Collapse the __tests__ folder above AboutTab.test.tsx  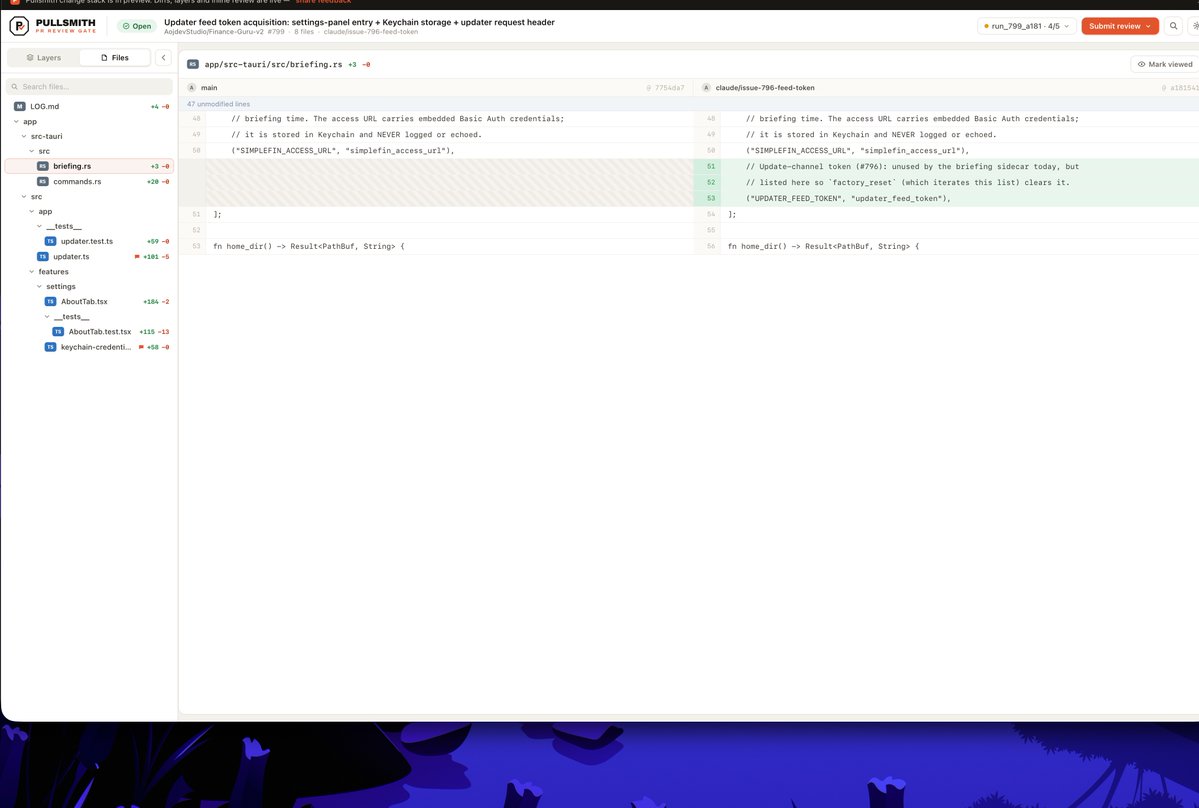(x=47, y=316)
